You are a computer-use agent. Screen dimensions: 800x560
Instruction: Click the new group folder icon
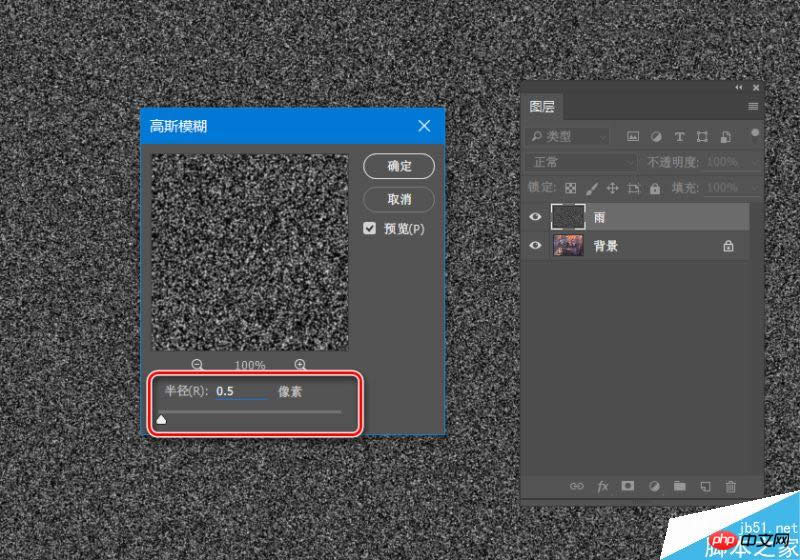click(680, 486)
